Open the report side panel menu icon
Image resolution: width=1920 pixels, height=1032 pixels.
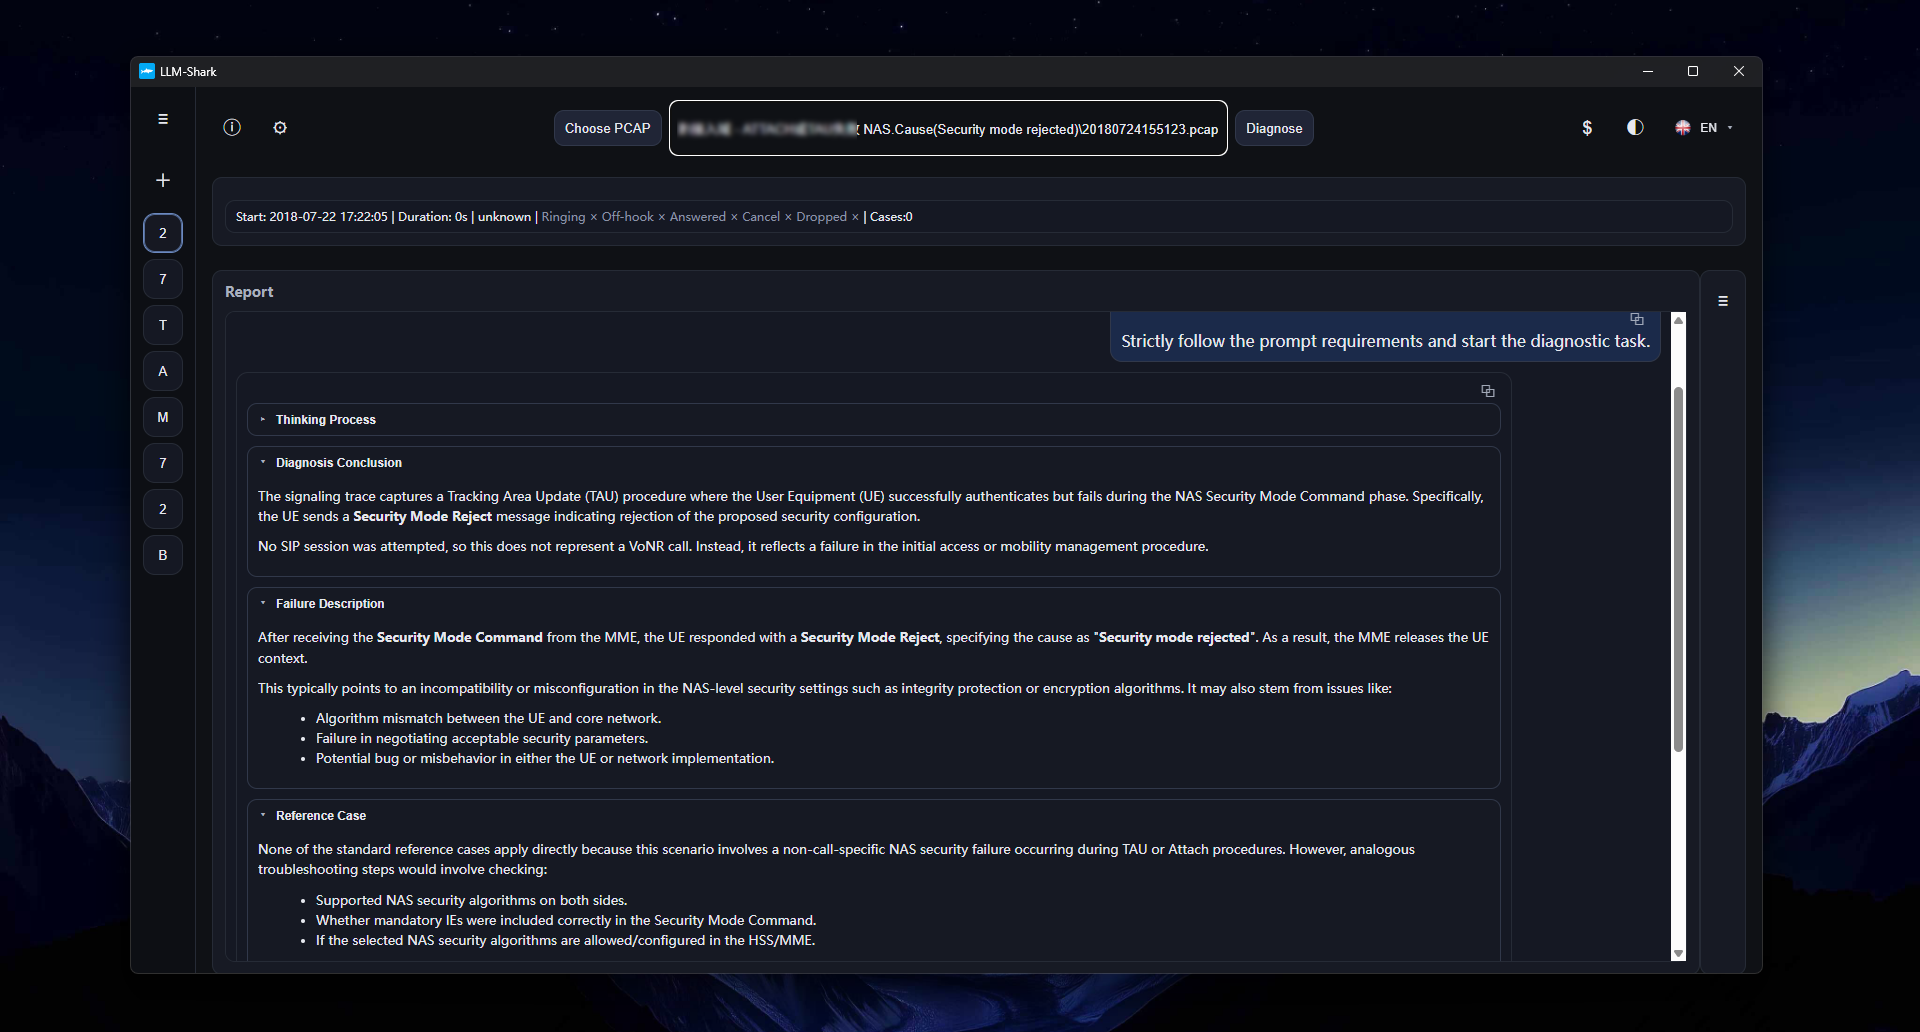click(1723, 301)
